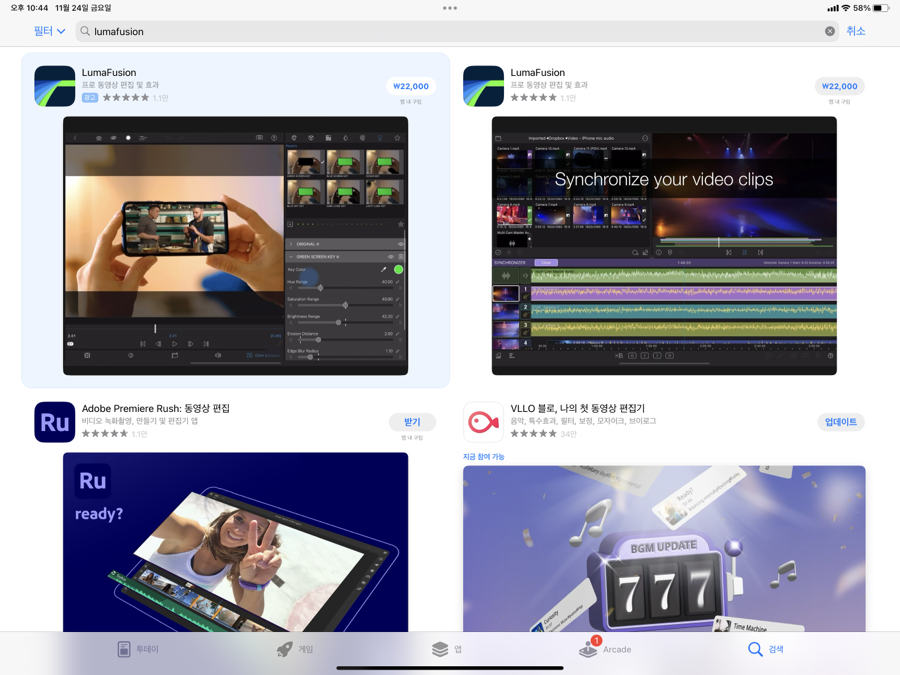The width and height of the screenshot is (900, 675).
Task: Open the second LumaFusion app icon
Action: [483, 86]
